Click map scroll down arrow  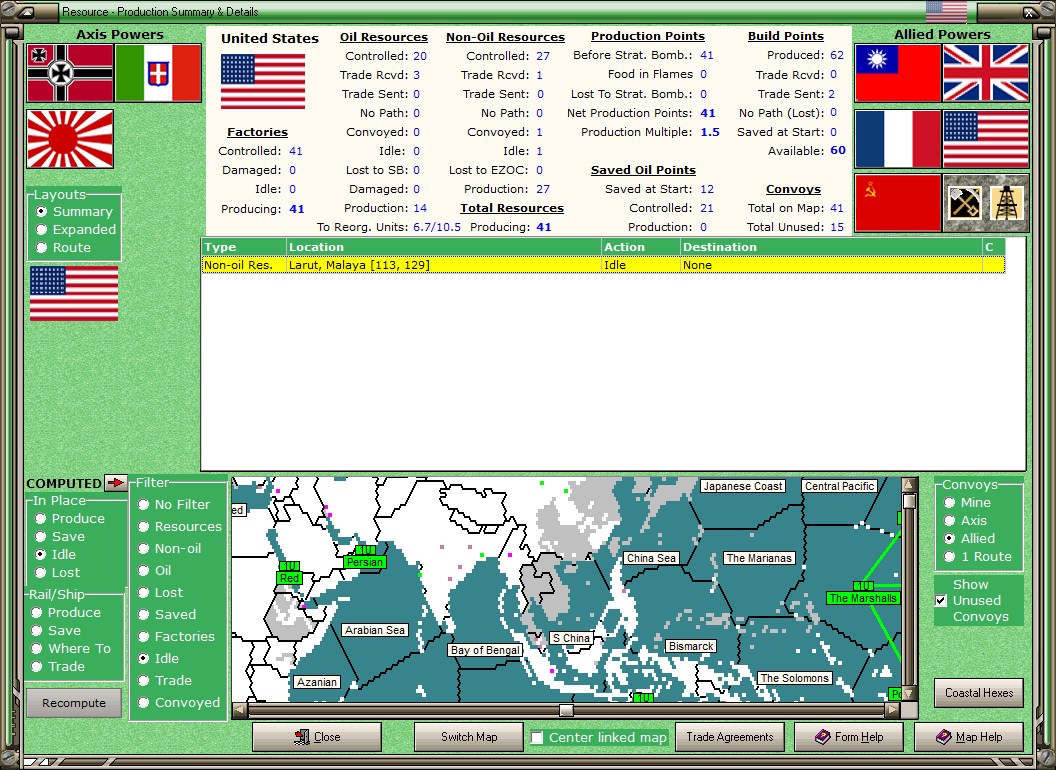(909, 694)
